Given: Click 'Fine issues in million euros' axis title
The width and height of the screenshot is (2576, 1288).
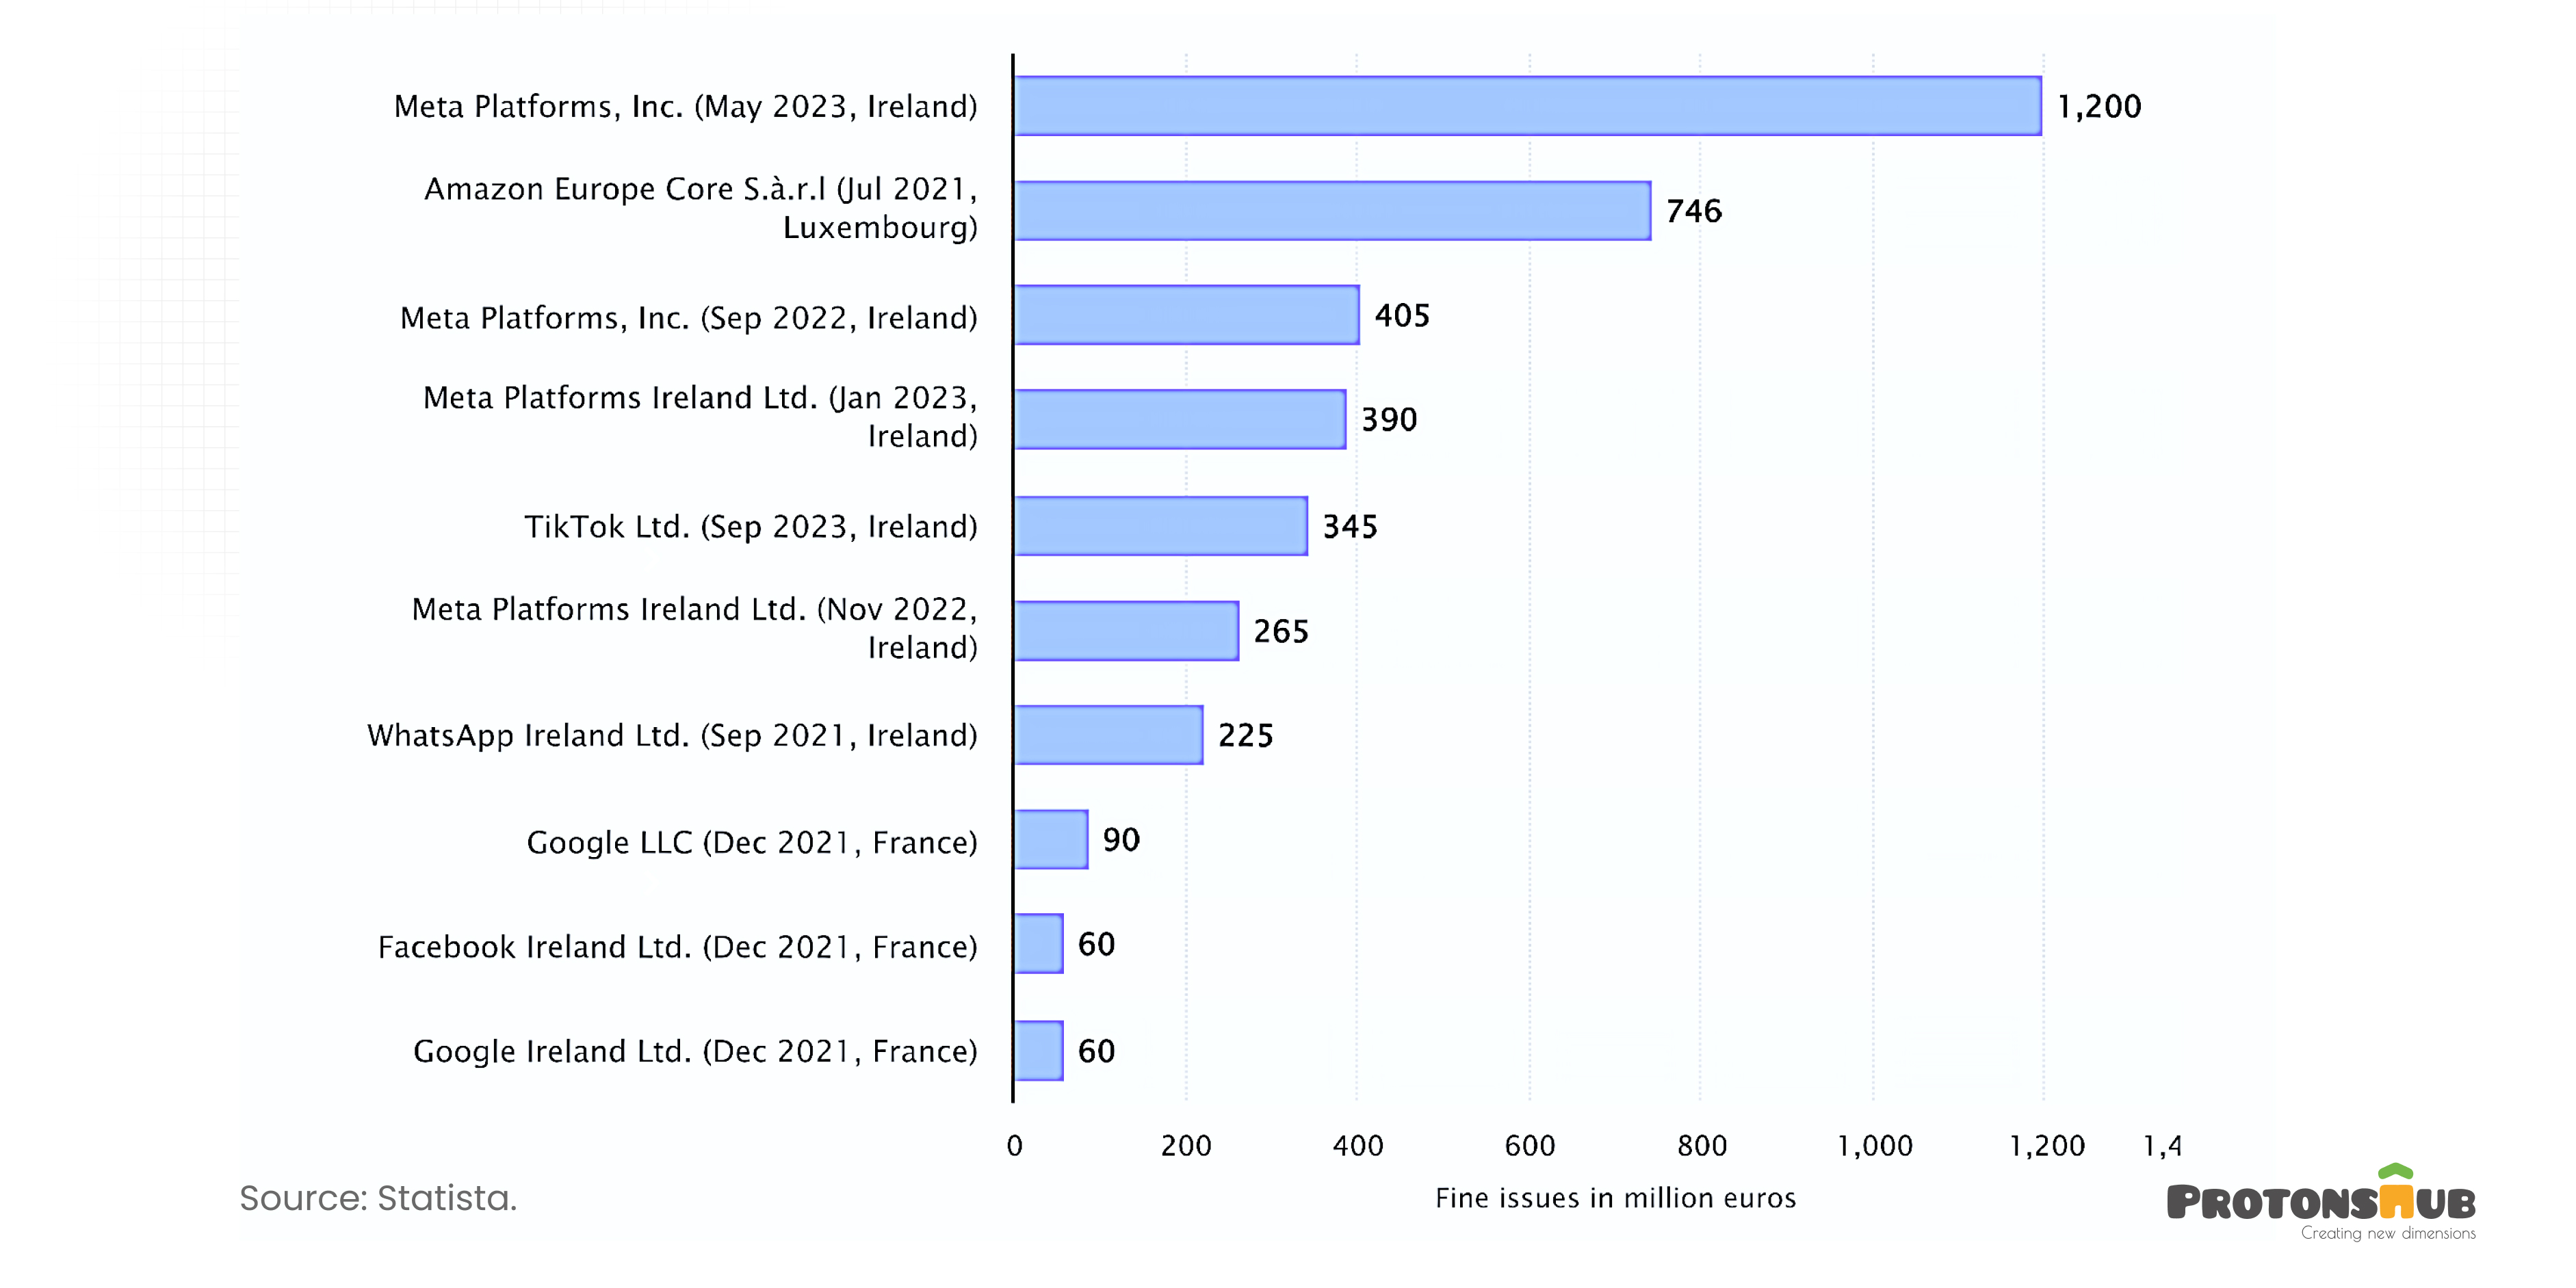Looking at the screenshot, I should coord(1616,1198).
